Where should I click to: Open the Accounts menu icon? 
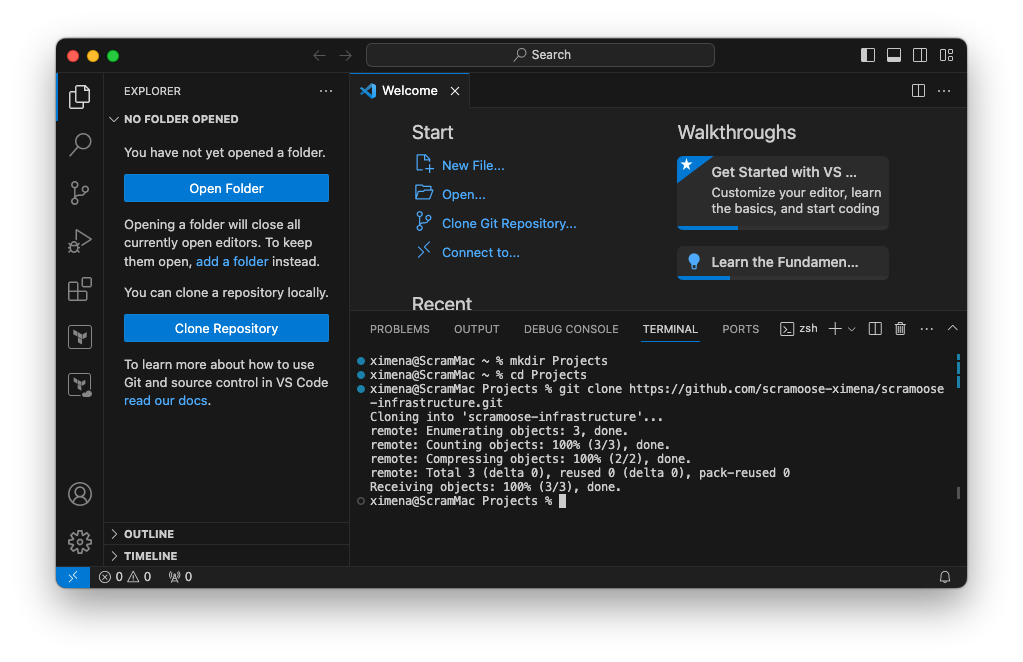80,494
